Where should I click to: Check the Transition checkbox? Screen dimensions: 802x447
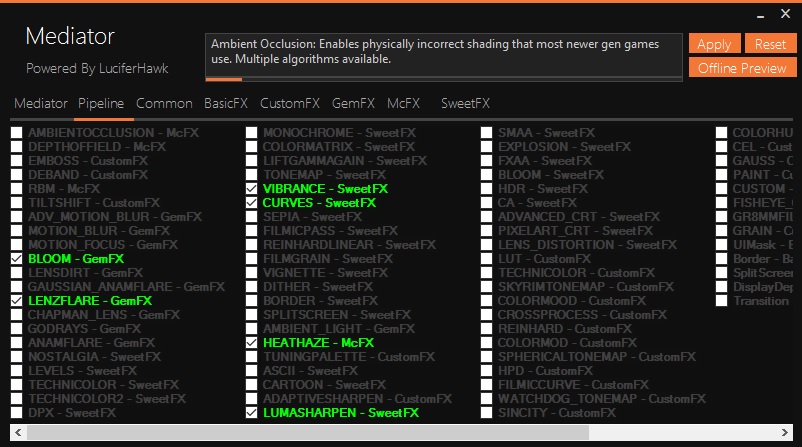[721, 301]
